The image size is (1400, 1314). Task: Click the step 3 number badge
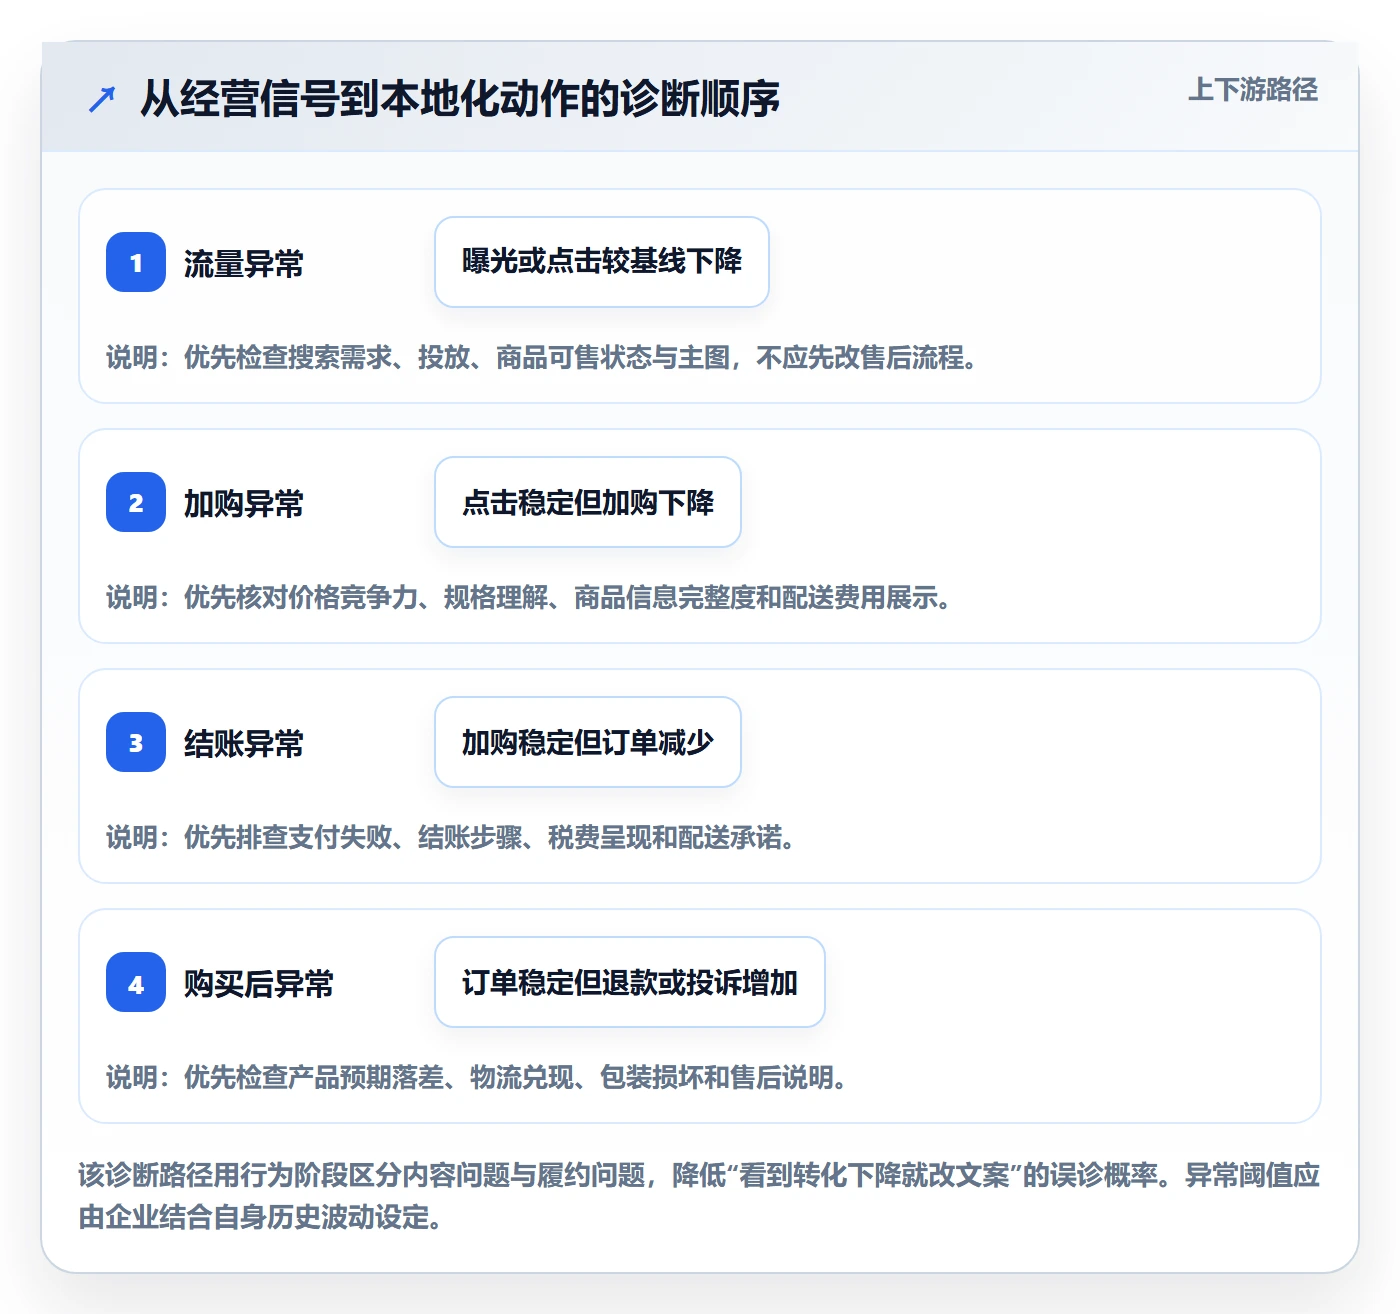pyautogui.click(x=136, y=742)
